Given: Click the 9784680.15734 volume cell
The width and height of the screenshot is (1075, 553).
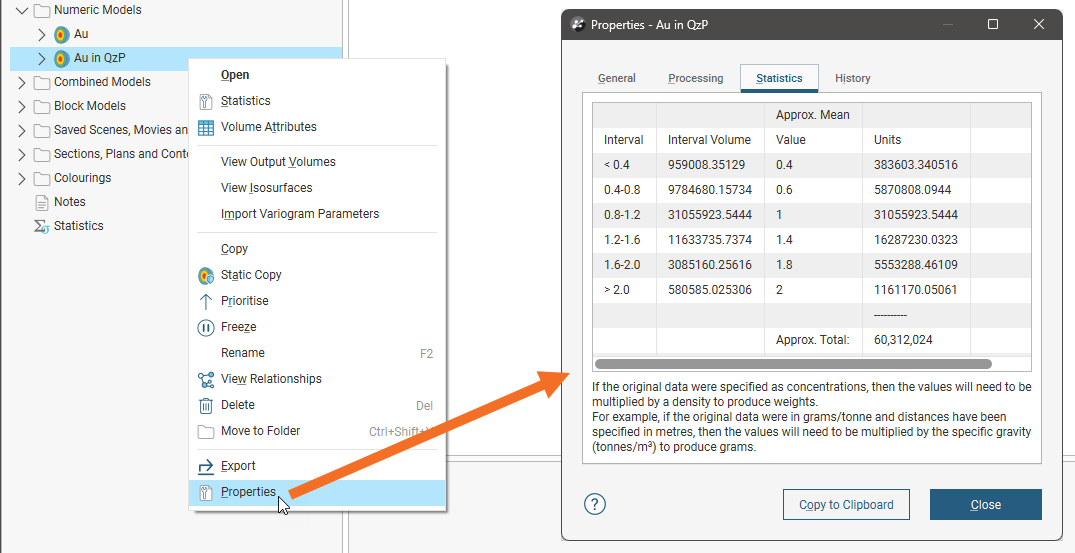Looking at the screenshot, I should (x=710, y=190).
